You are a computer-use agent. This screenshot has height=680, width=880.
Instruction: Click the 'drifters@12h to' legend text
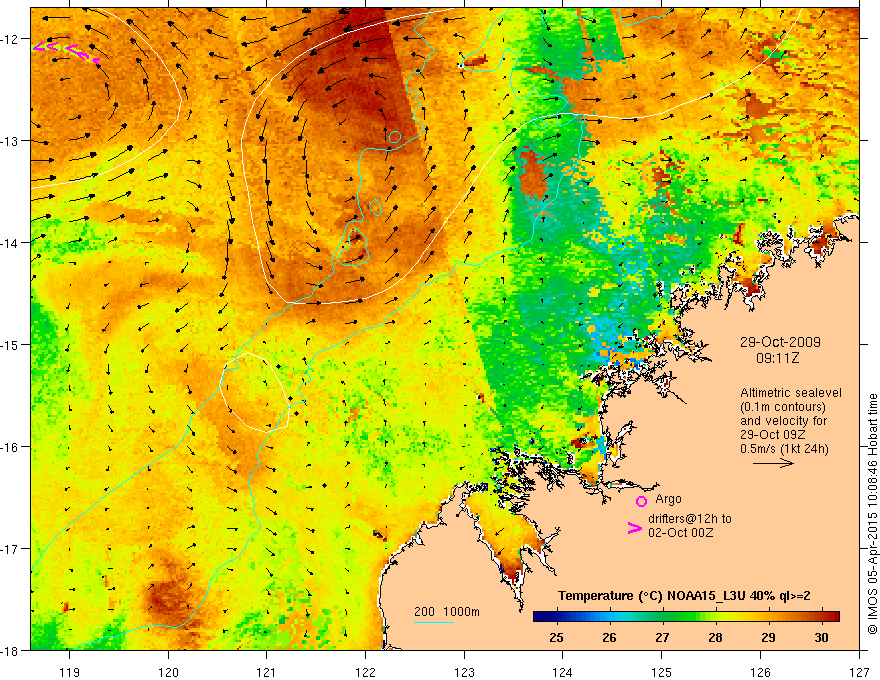coord(690,519)
